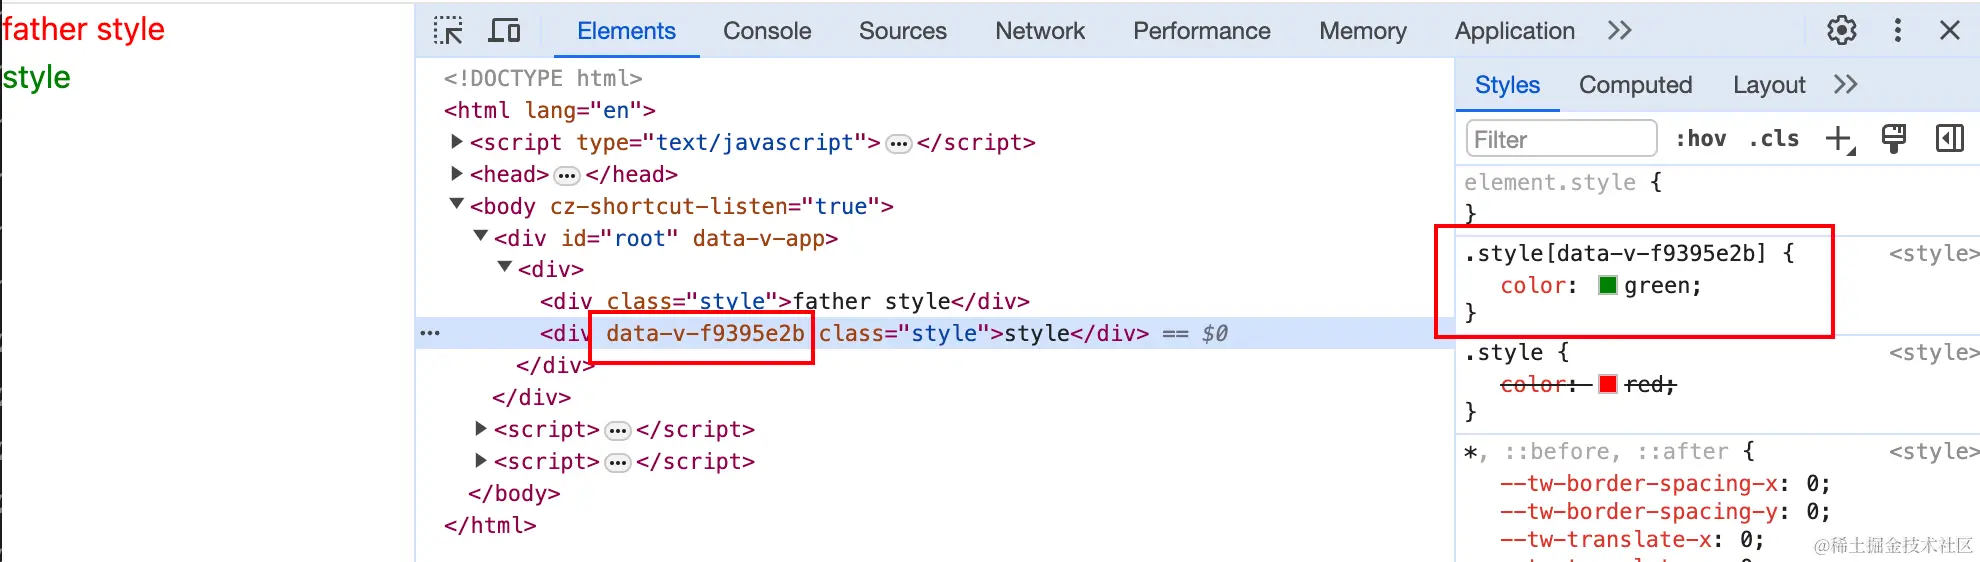1980x562 pixels.
Task: Select the Layout sidebar tab
Action: tap(1769, 85)
